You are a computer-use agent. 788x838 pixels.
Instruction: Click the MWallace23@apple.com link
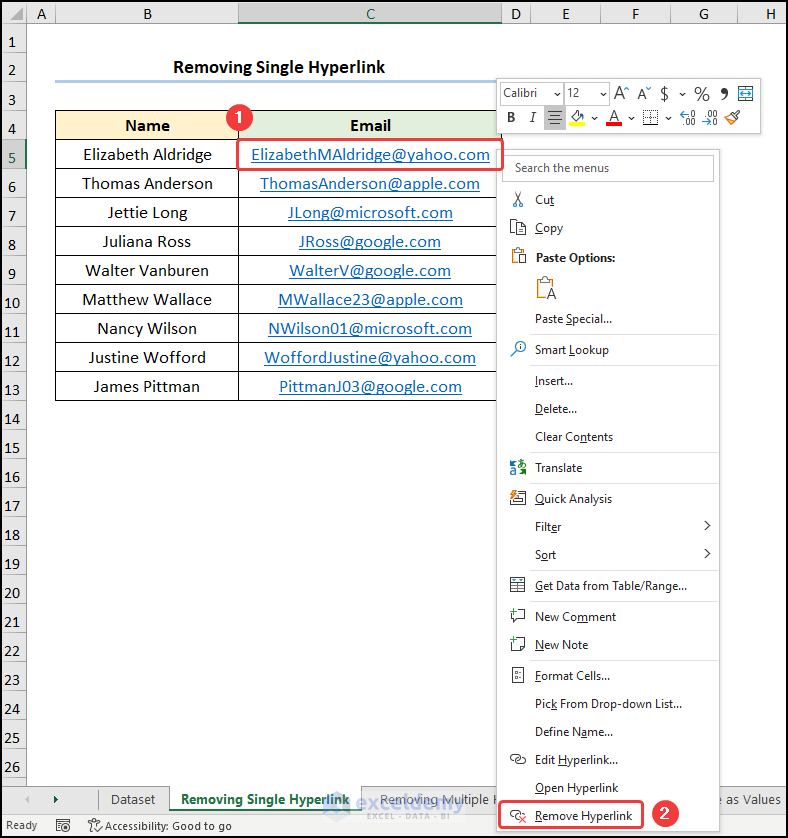[370, 299]
